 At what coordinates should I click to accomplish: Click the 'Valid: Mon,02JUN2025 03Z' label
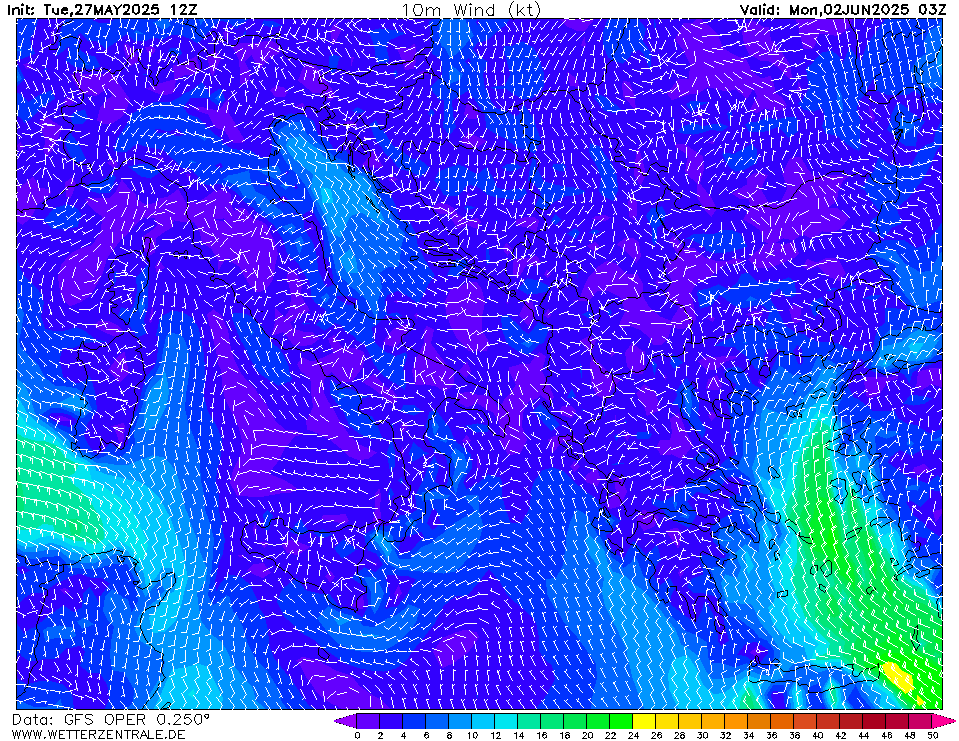pos(843,10)
